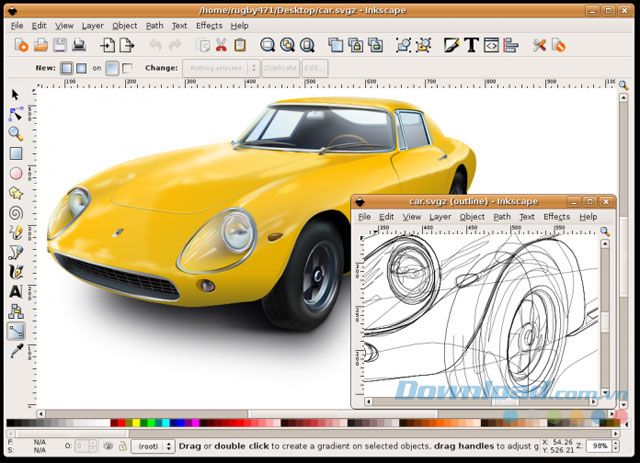Open the Path menu in main window
This screenshot has height=463, width=640.
click(x=154, y=26)
